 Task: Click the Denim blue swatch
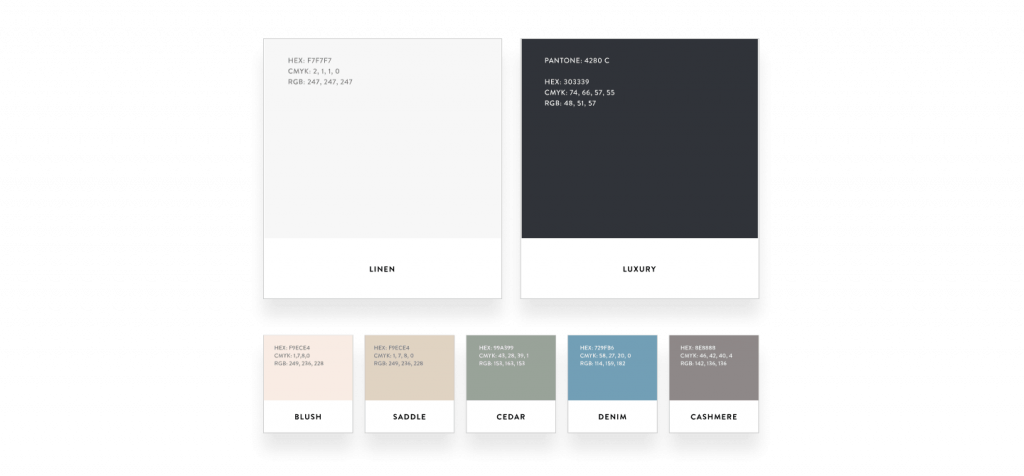pos(613,368)
